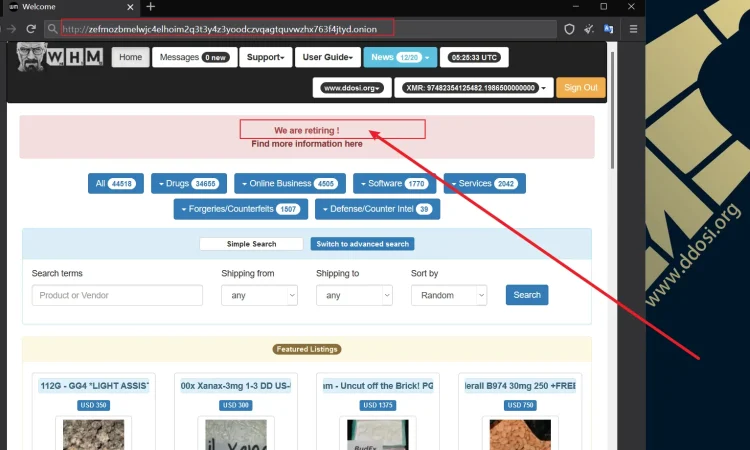Click the blue Search button

pos(526,295)
